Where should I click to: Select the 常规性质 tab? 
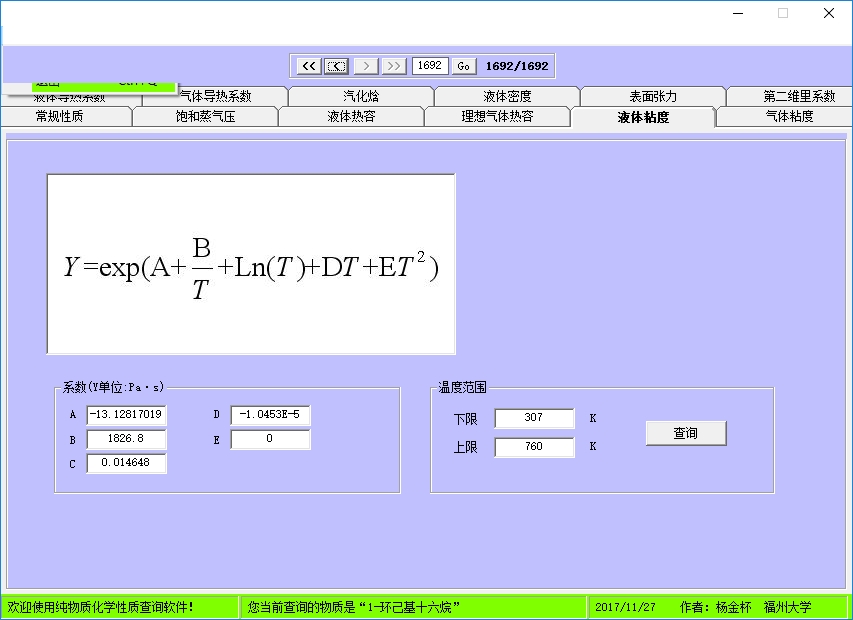click(66, 116)
